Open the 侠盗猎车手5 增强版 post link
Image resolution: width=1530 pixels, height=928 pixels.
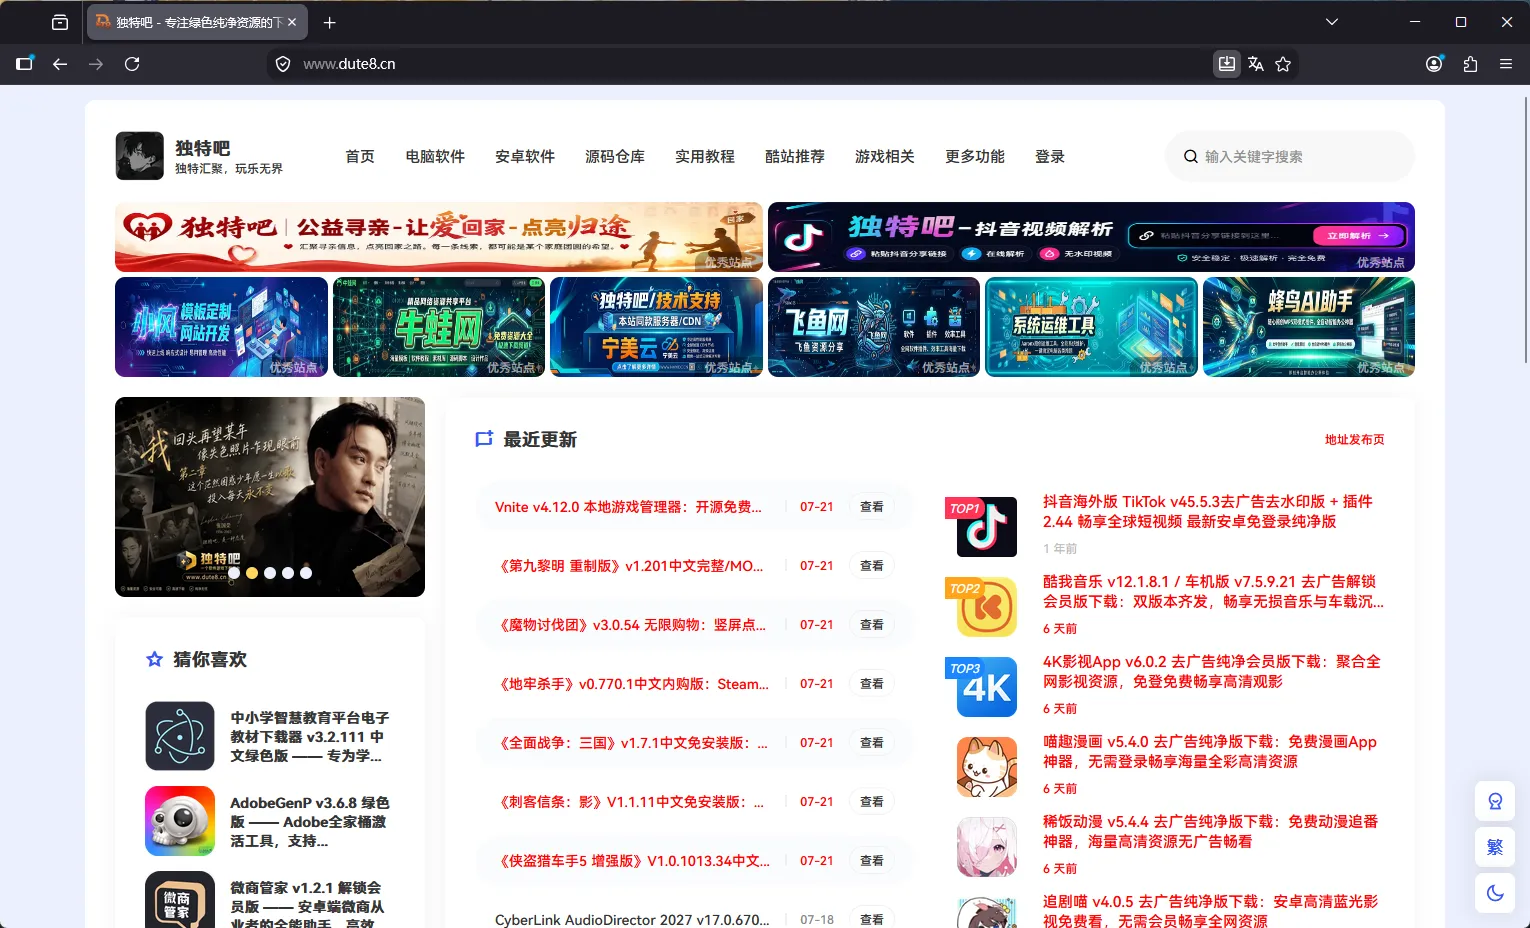pyautogui.click(x=632, y=861)
